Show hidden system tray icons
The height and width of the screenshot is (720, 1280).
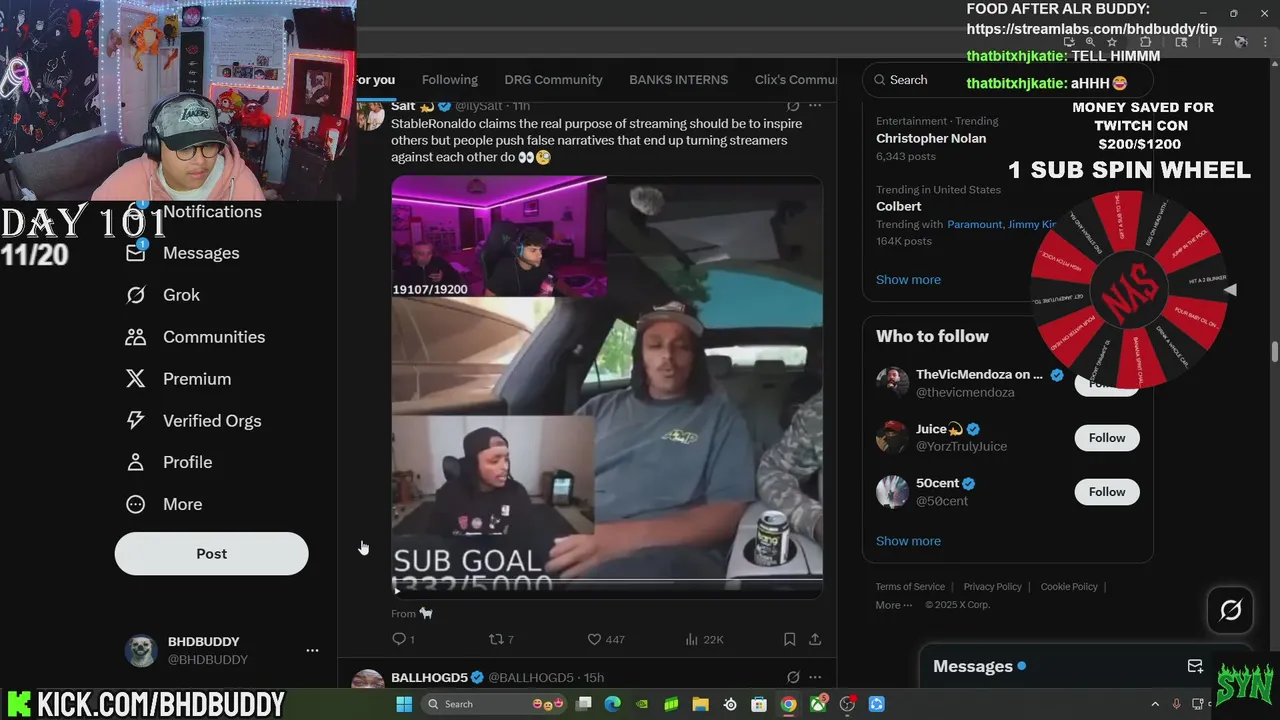pyautogui.click(x=1155, y=704)
